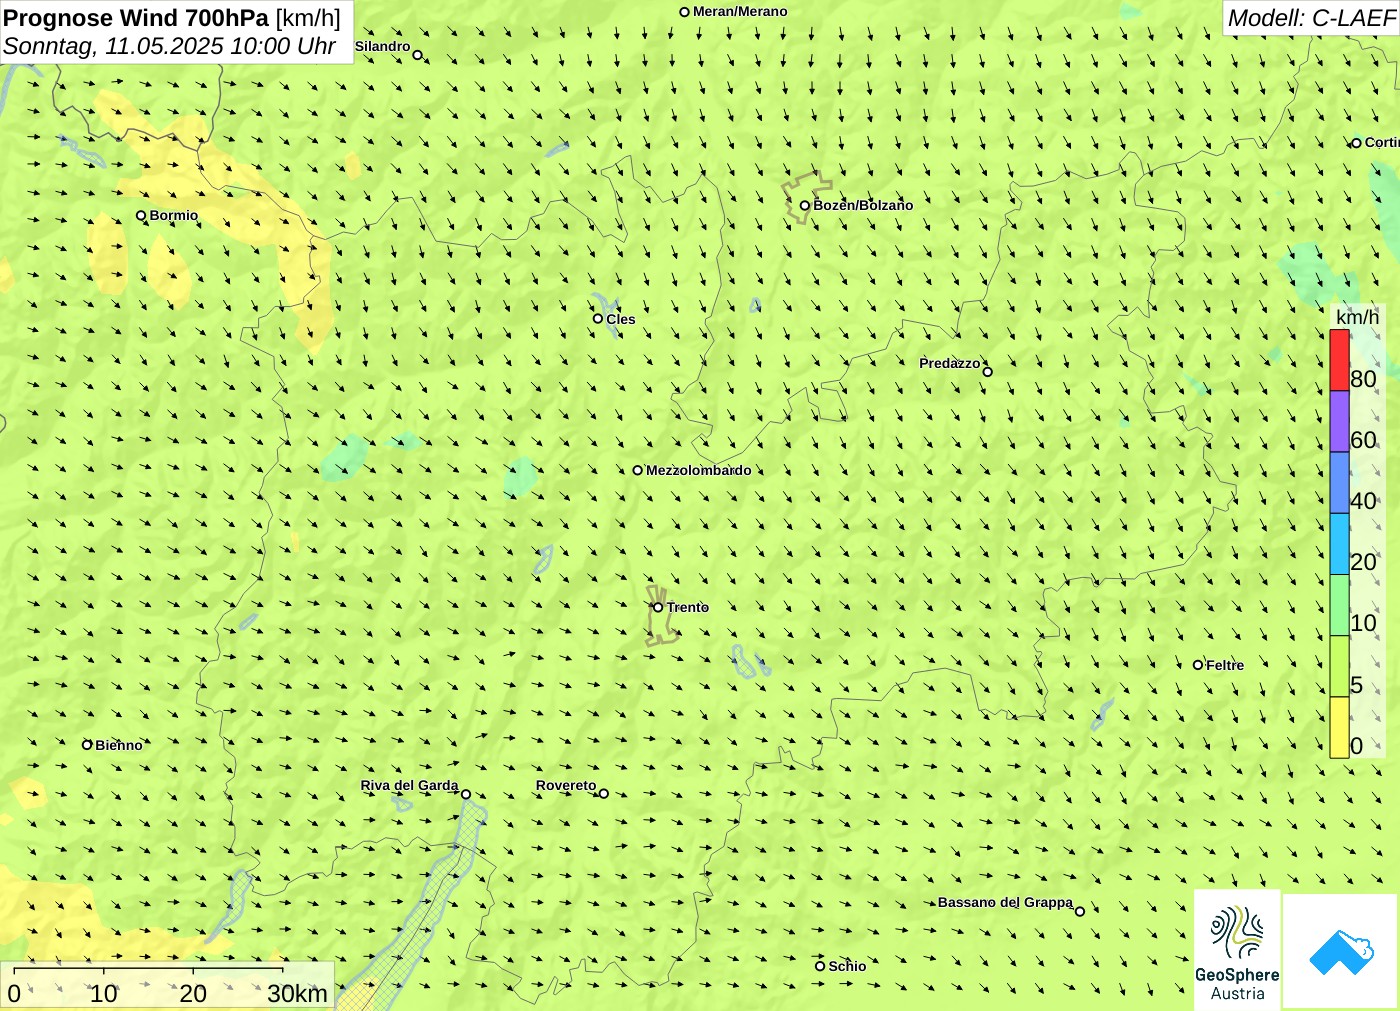1400x1011 pixels.
Task: Click the 'Rovereto' map label
Action: pyautogui.click(x=566, y=785)
